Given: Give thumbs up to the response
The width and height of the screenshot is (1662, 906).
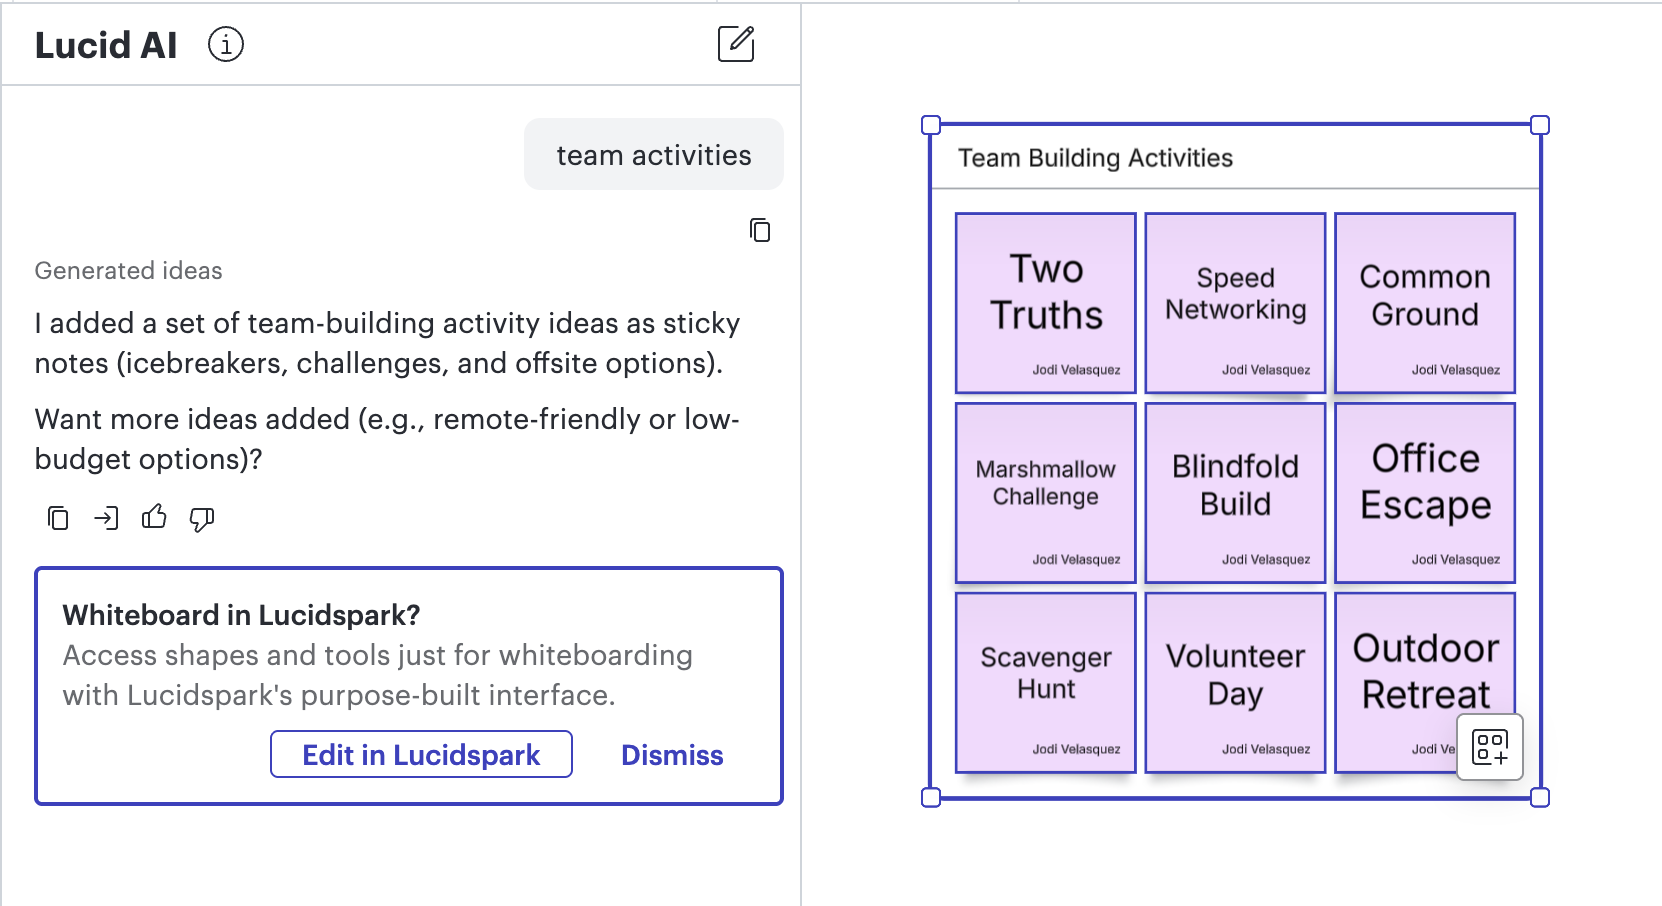Looking at the screenshot, I should pyautogui.click(x=154, y=517).
